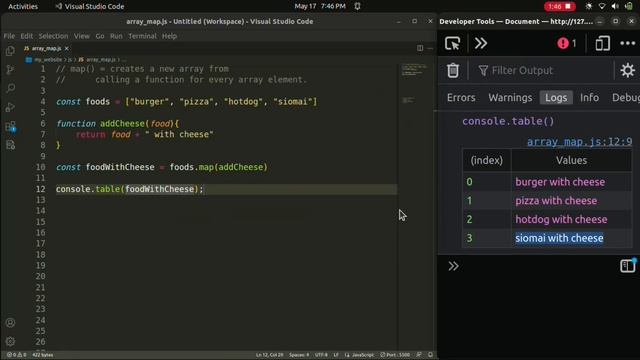Open the editor more actions ellipsis
This screenshot has width=640, height=360.
430,48
